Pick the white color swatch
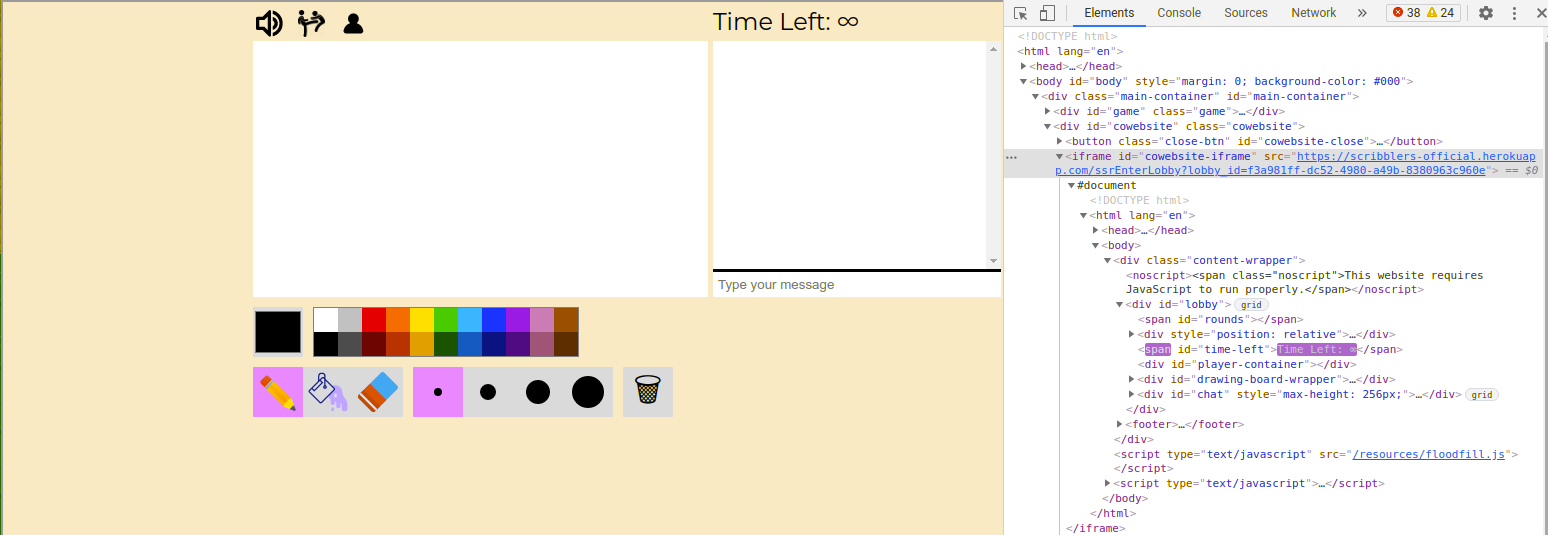1548x535 pixels. tap(326, 320)
